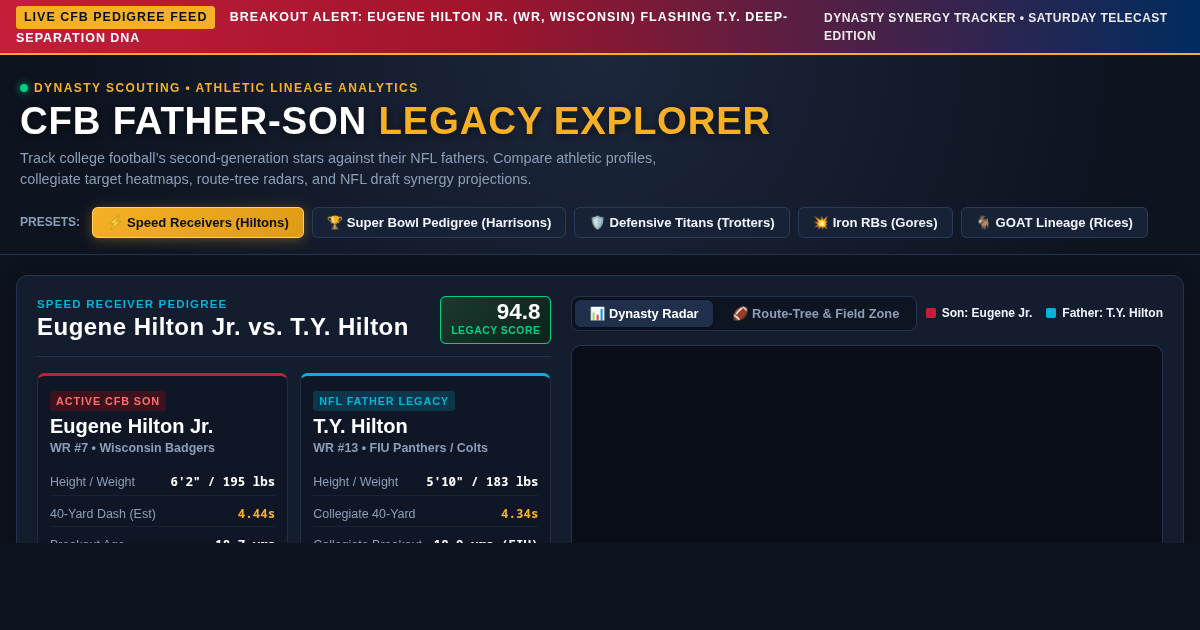The width and height of the screenshot is (1200, 630).
Task: Click the cyan Father: T.Y. Hilton legend swatch
Action: click(1051, 313)
